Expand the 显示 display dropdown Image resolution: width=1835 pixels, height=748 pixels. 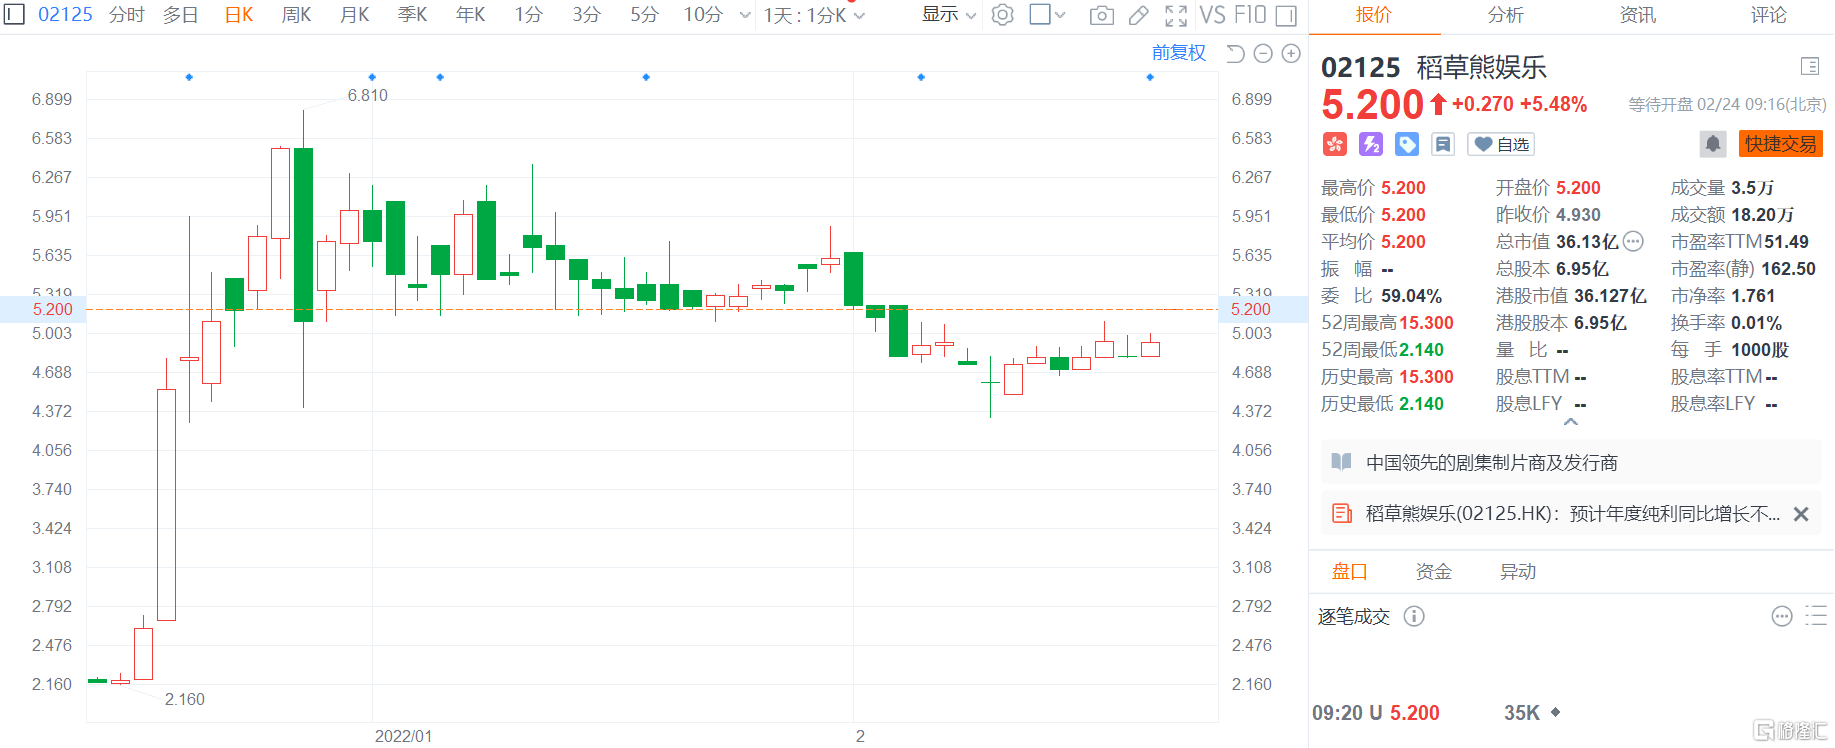948,15
